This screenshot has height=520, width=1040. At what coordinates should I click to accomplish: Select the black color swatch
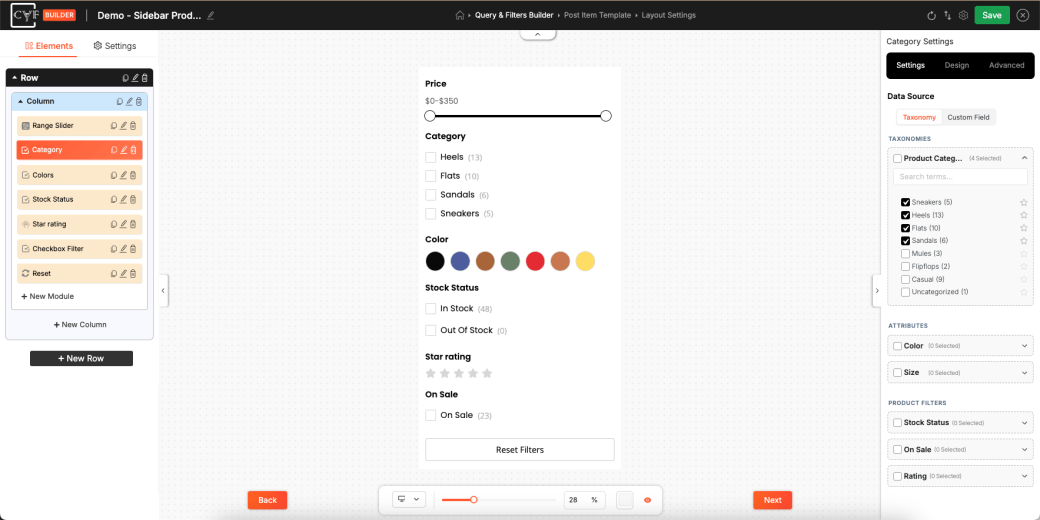tap(435, 261)
